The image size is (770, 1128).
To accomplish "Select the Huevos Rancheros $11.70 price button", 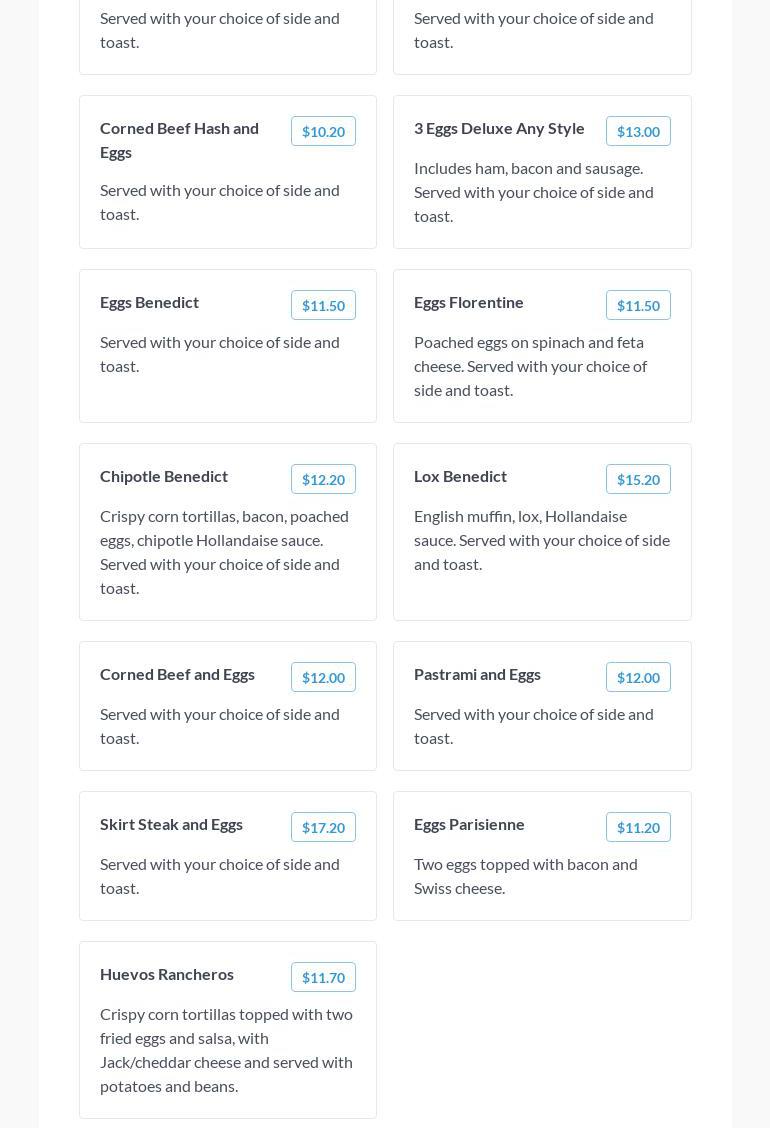I will coord(323,977).
